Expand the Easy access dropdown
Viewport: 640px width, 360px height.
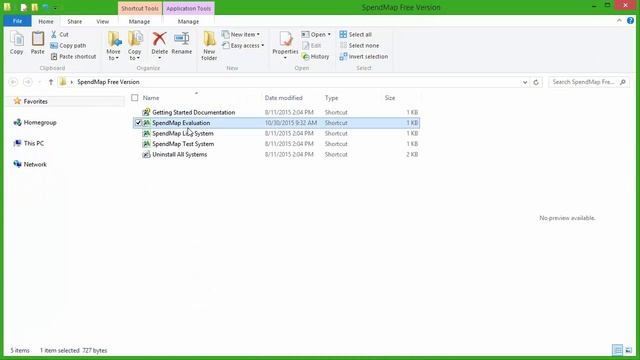coord(243,46)
